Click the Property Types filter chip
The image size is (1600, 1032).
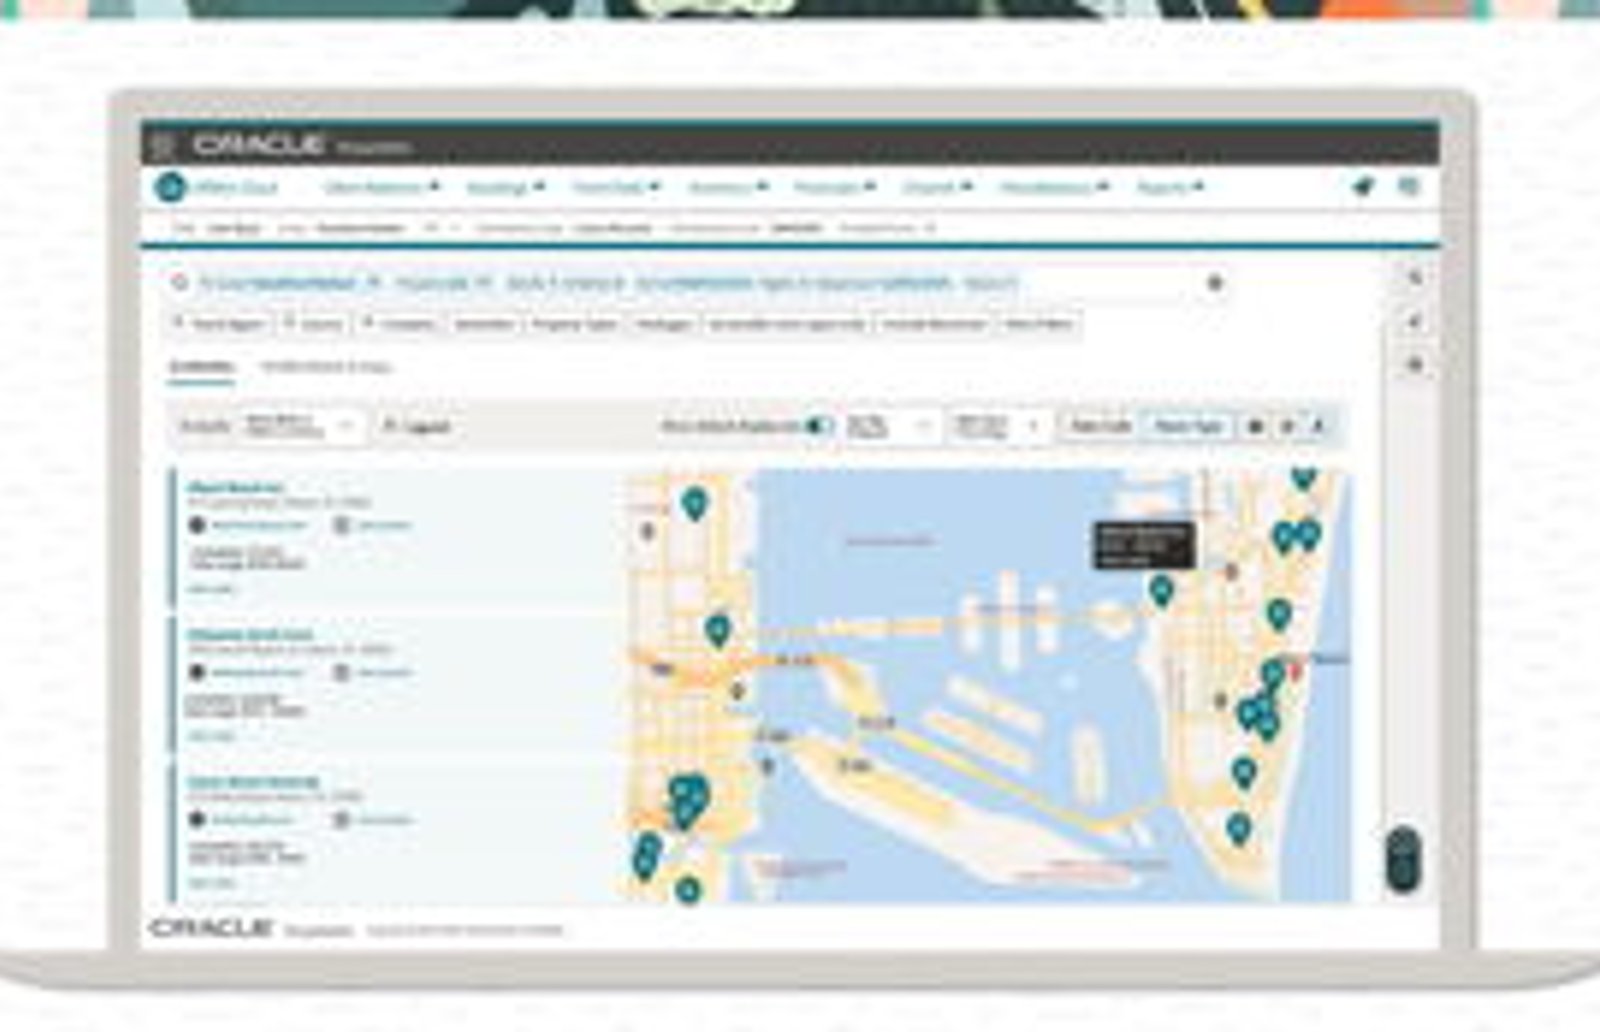click(574, 324)
